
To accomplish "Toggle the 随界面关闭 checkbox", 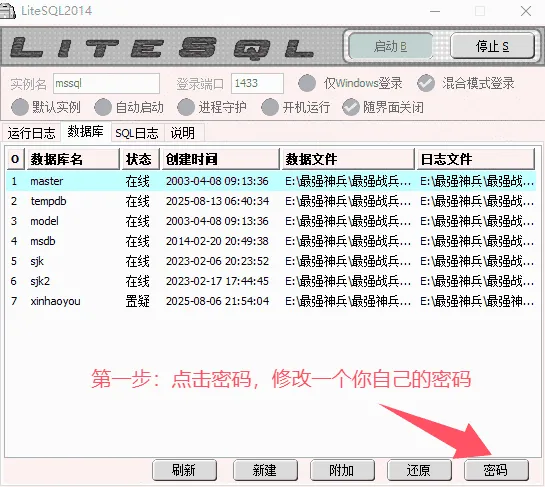I will 351,107.
